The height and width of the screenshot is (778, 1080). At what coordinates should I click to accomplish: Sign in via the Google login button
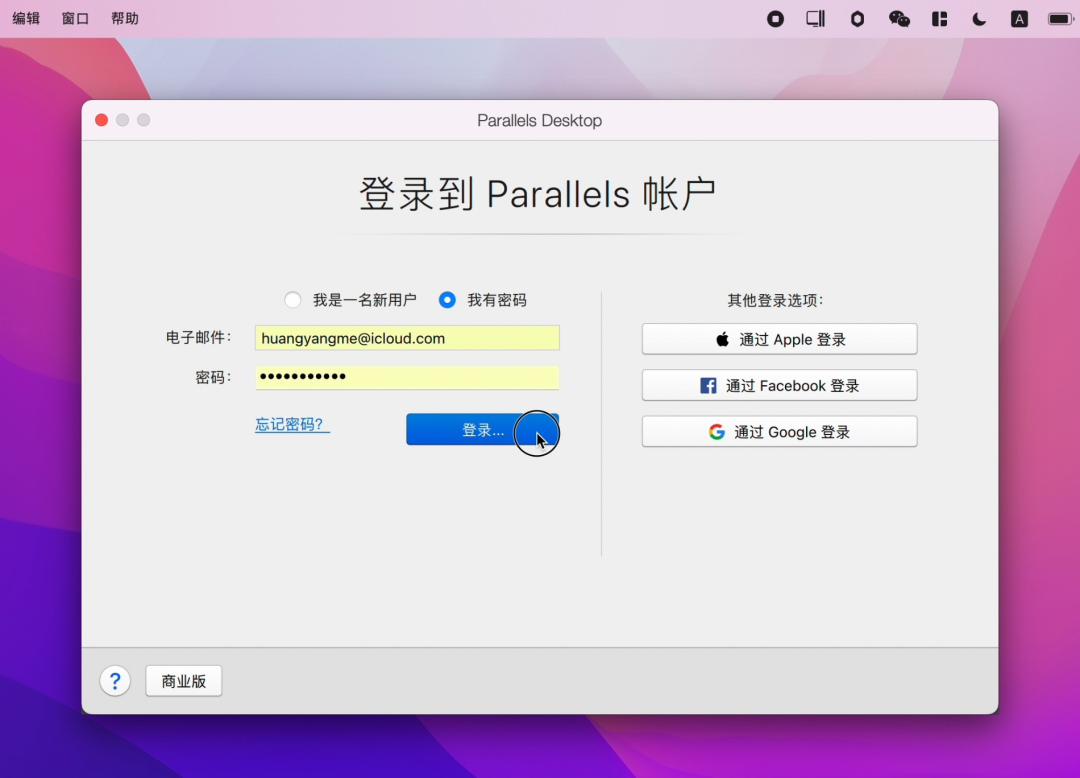tap(779, 431)
